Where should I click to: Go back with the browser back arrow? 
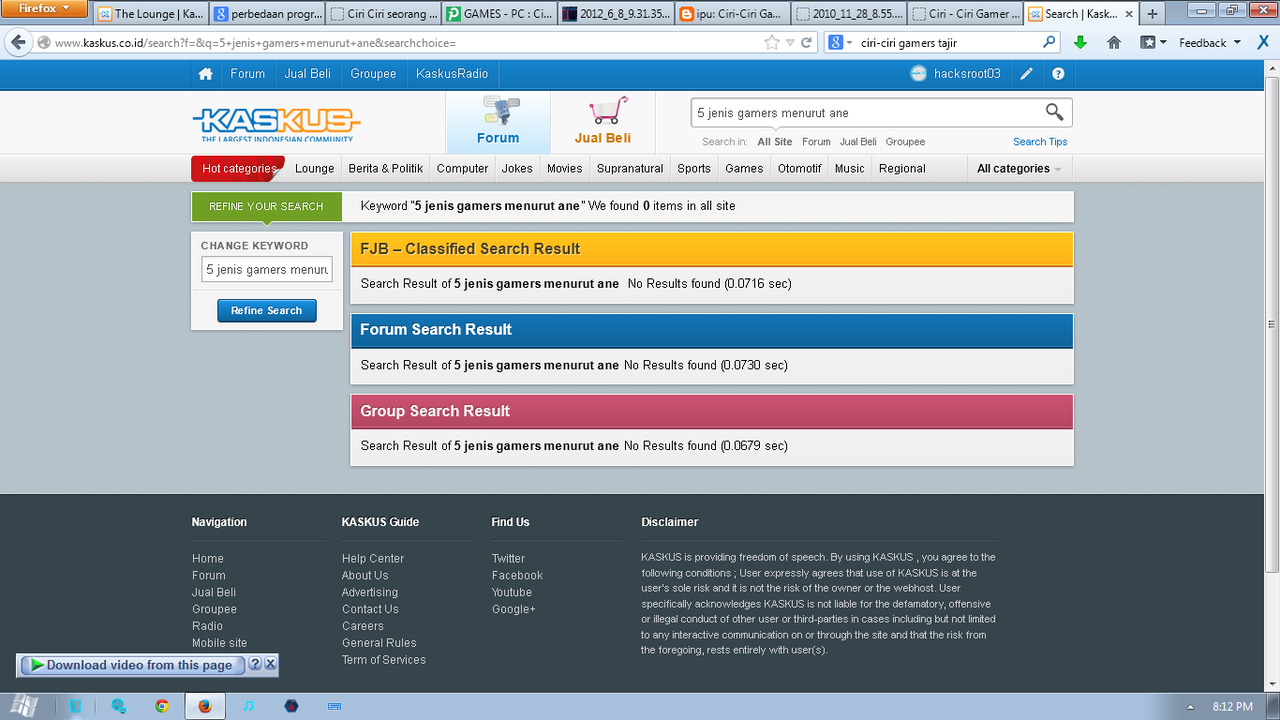click(18, 43)
